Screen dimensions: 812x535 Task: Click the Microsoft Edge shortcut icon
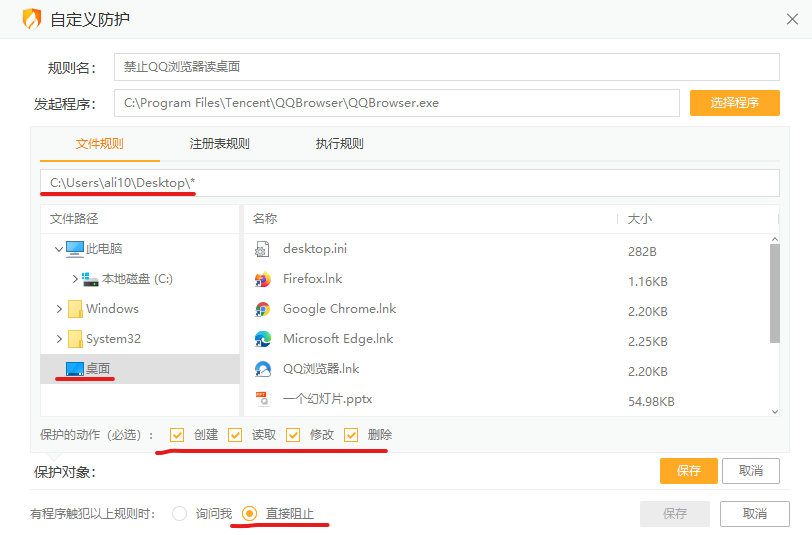(x=263, y=339)
